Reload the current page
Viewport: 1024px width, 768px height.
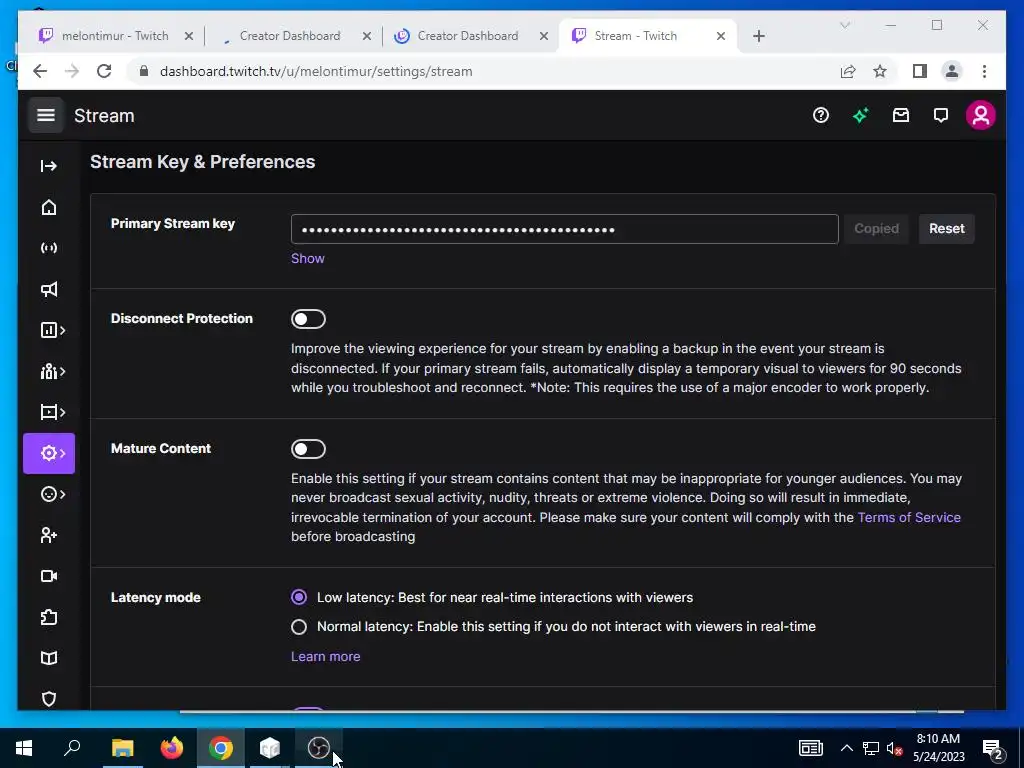104,71
